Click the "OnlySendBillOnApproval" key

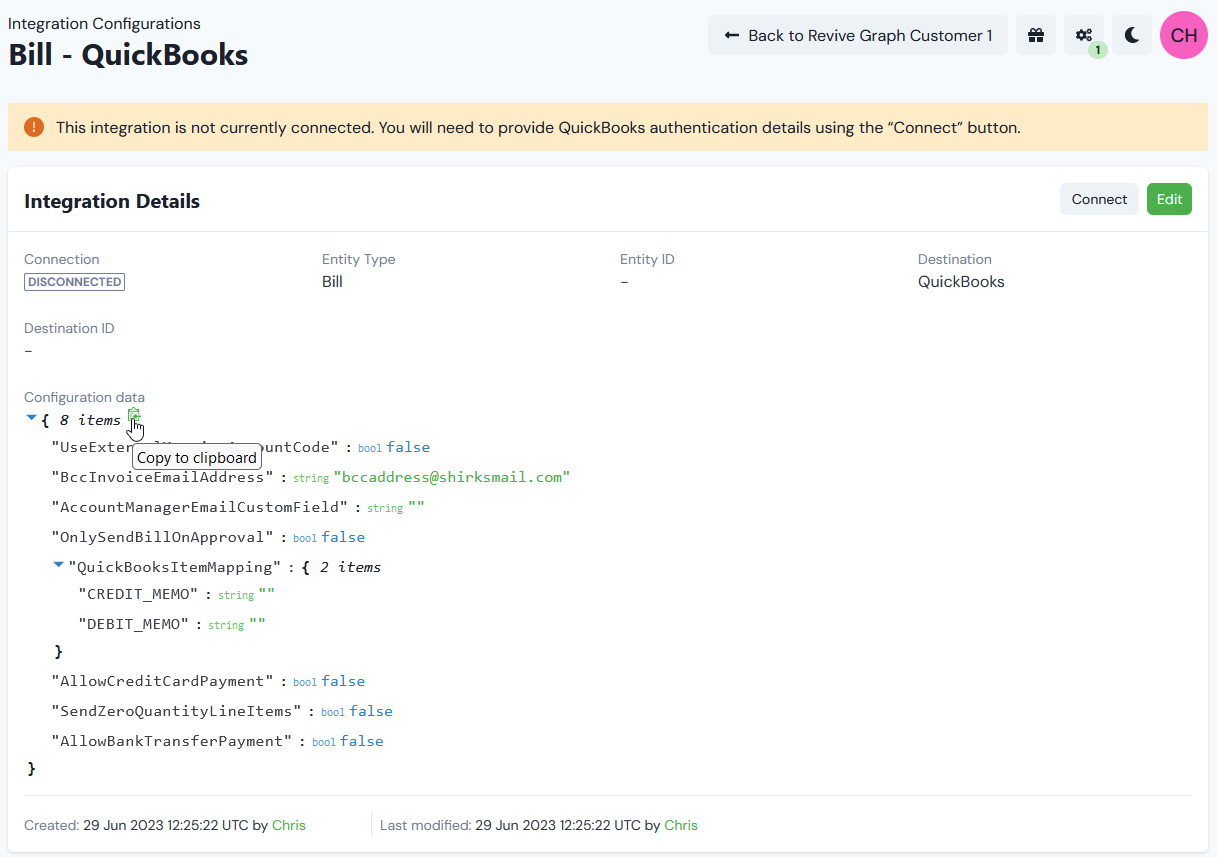coord(163,537)
